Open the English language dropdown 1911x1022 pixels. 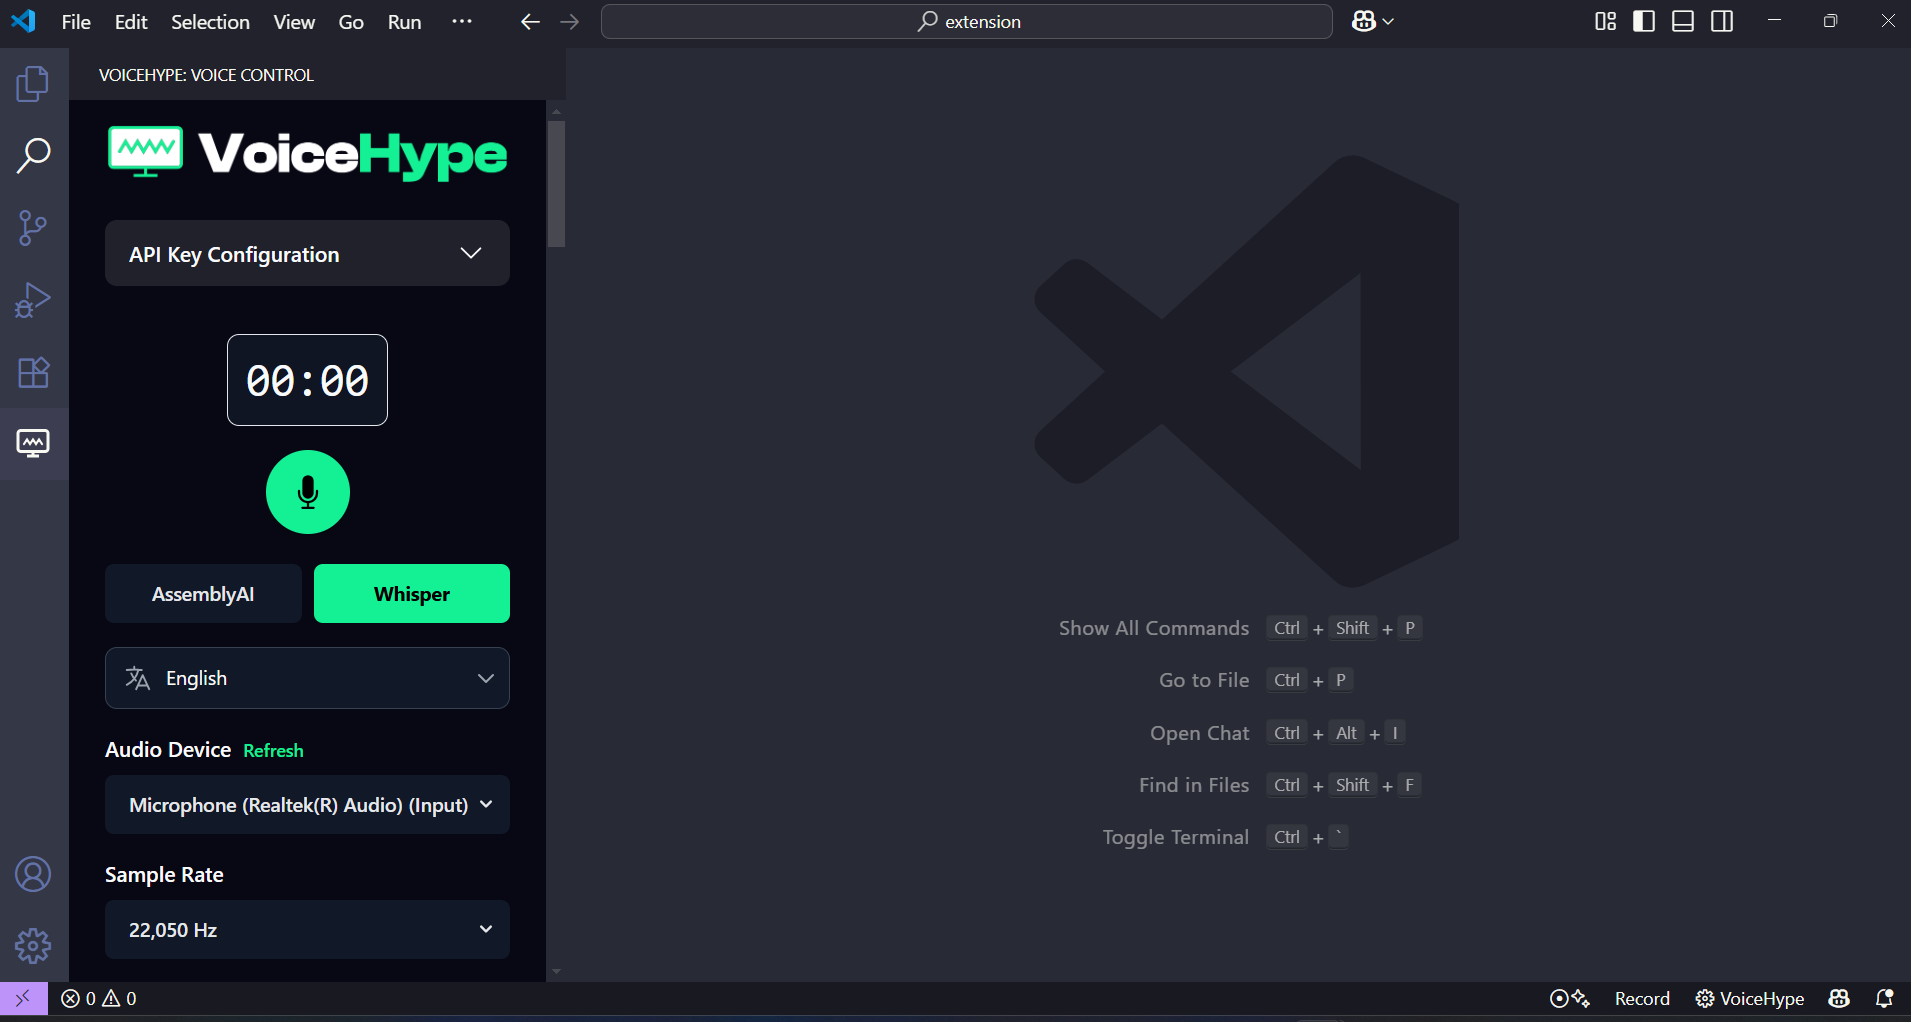point(307,678)
